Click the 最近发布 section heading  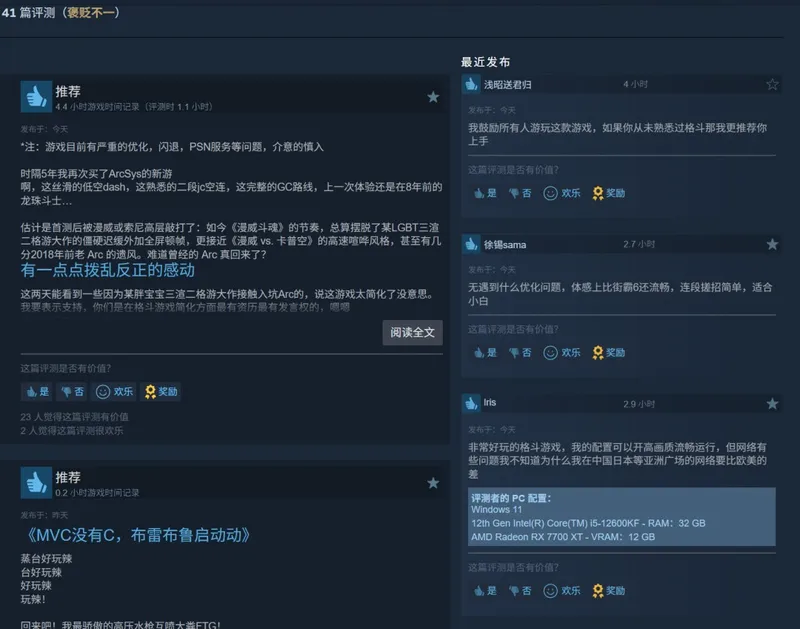pos(485,62)
